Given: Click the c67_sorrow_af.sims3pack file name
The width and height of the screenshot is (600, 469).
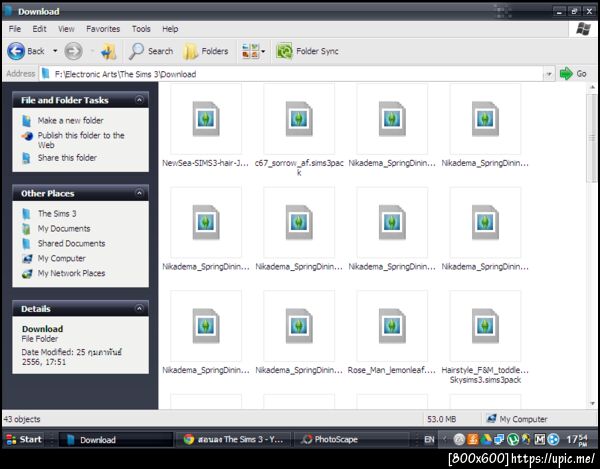Looking at the screenshot, I should click(x=299, y=168).
